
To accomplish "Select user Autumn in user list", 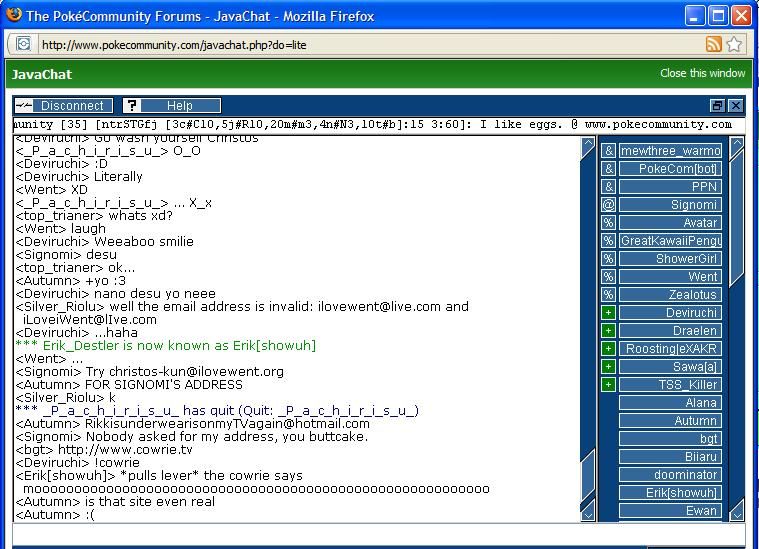I will (x=670, y=421).
